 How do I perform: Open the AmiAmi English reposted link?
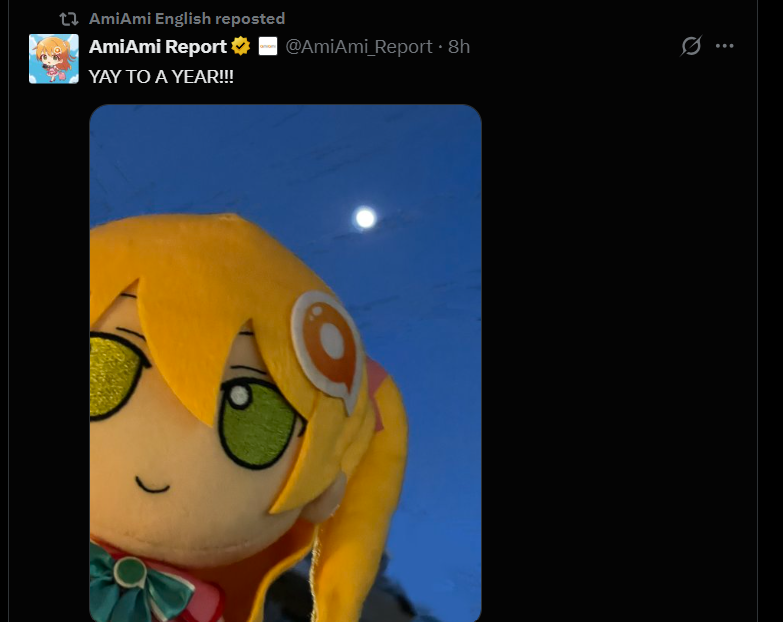[187, 19]
